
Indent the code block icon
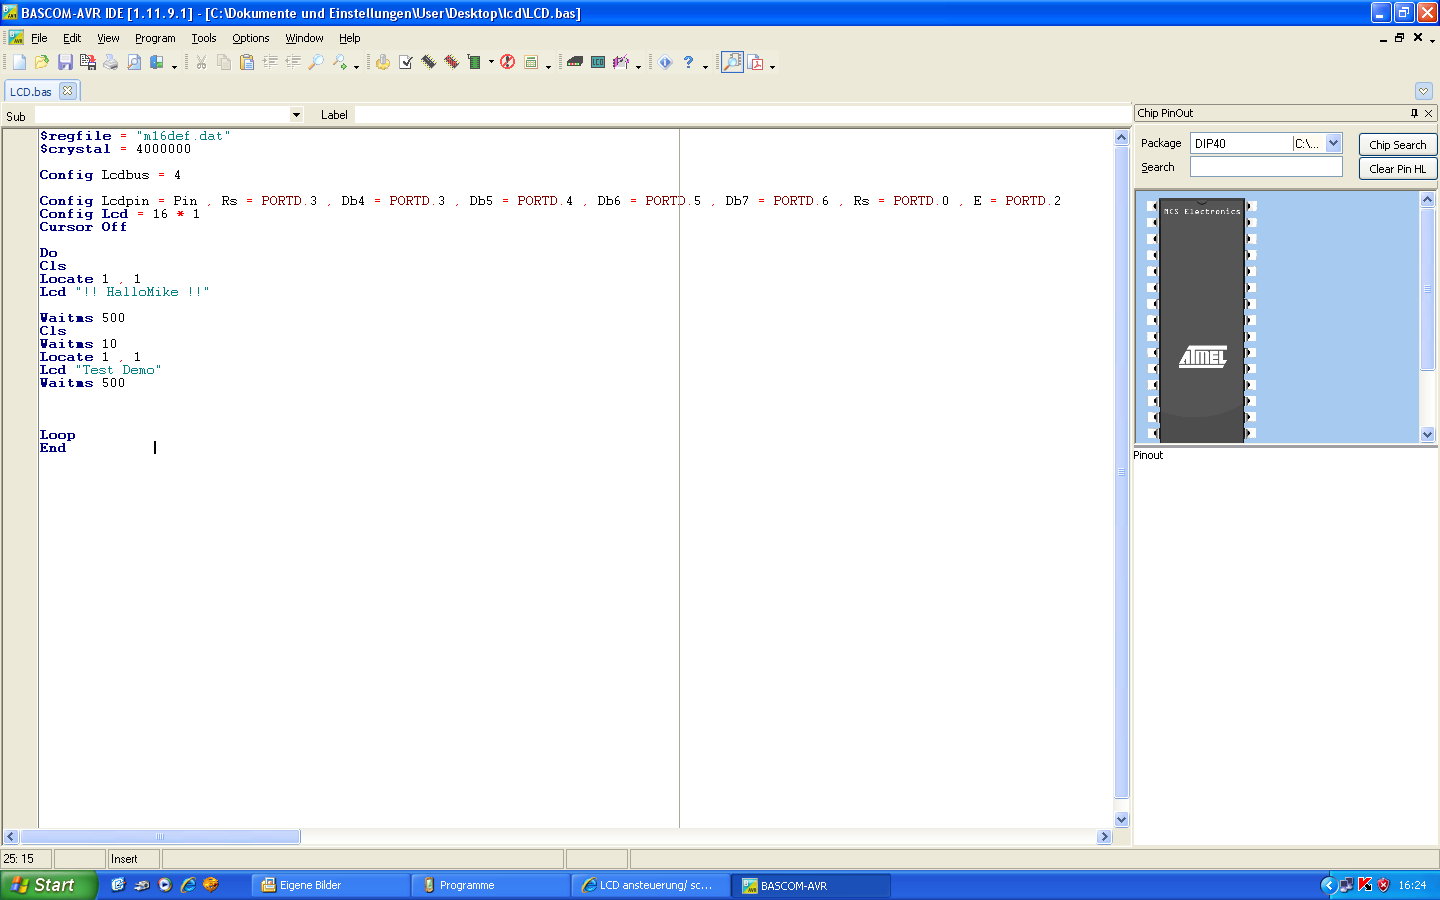coord(270,62)
